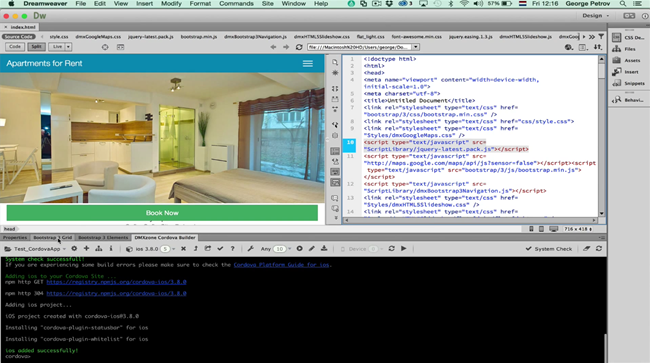Refresh the document with reload icon near address bar

299,47
